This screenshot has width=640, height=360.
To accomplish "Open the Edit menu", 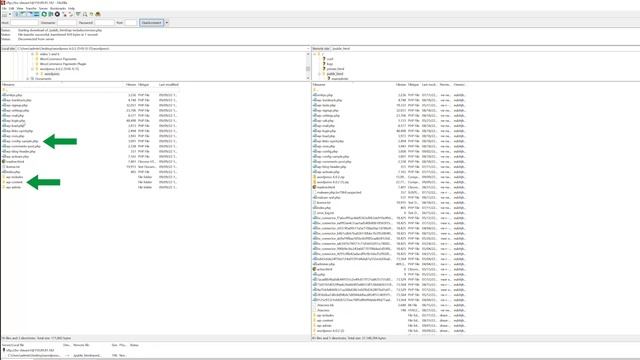I will click(x=11, y=8).
